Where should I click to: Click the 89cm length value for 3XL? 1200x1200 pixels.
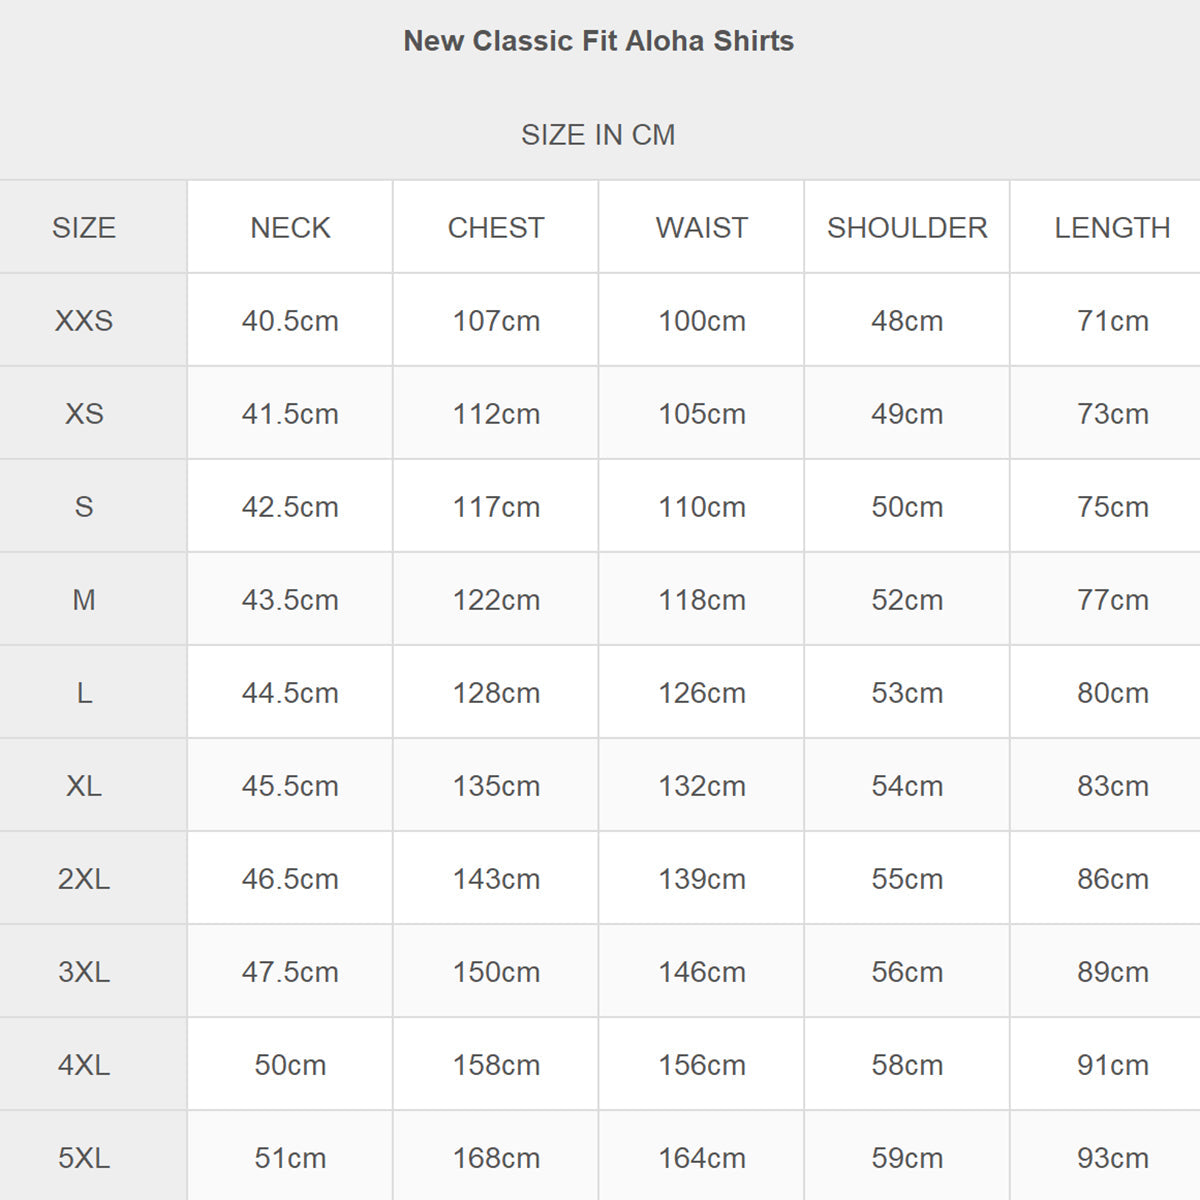click(x=1113, y=972)
